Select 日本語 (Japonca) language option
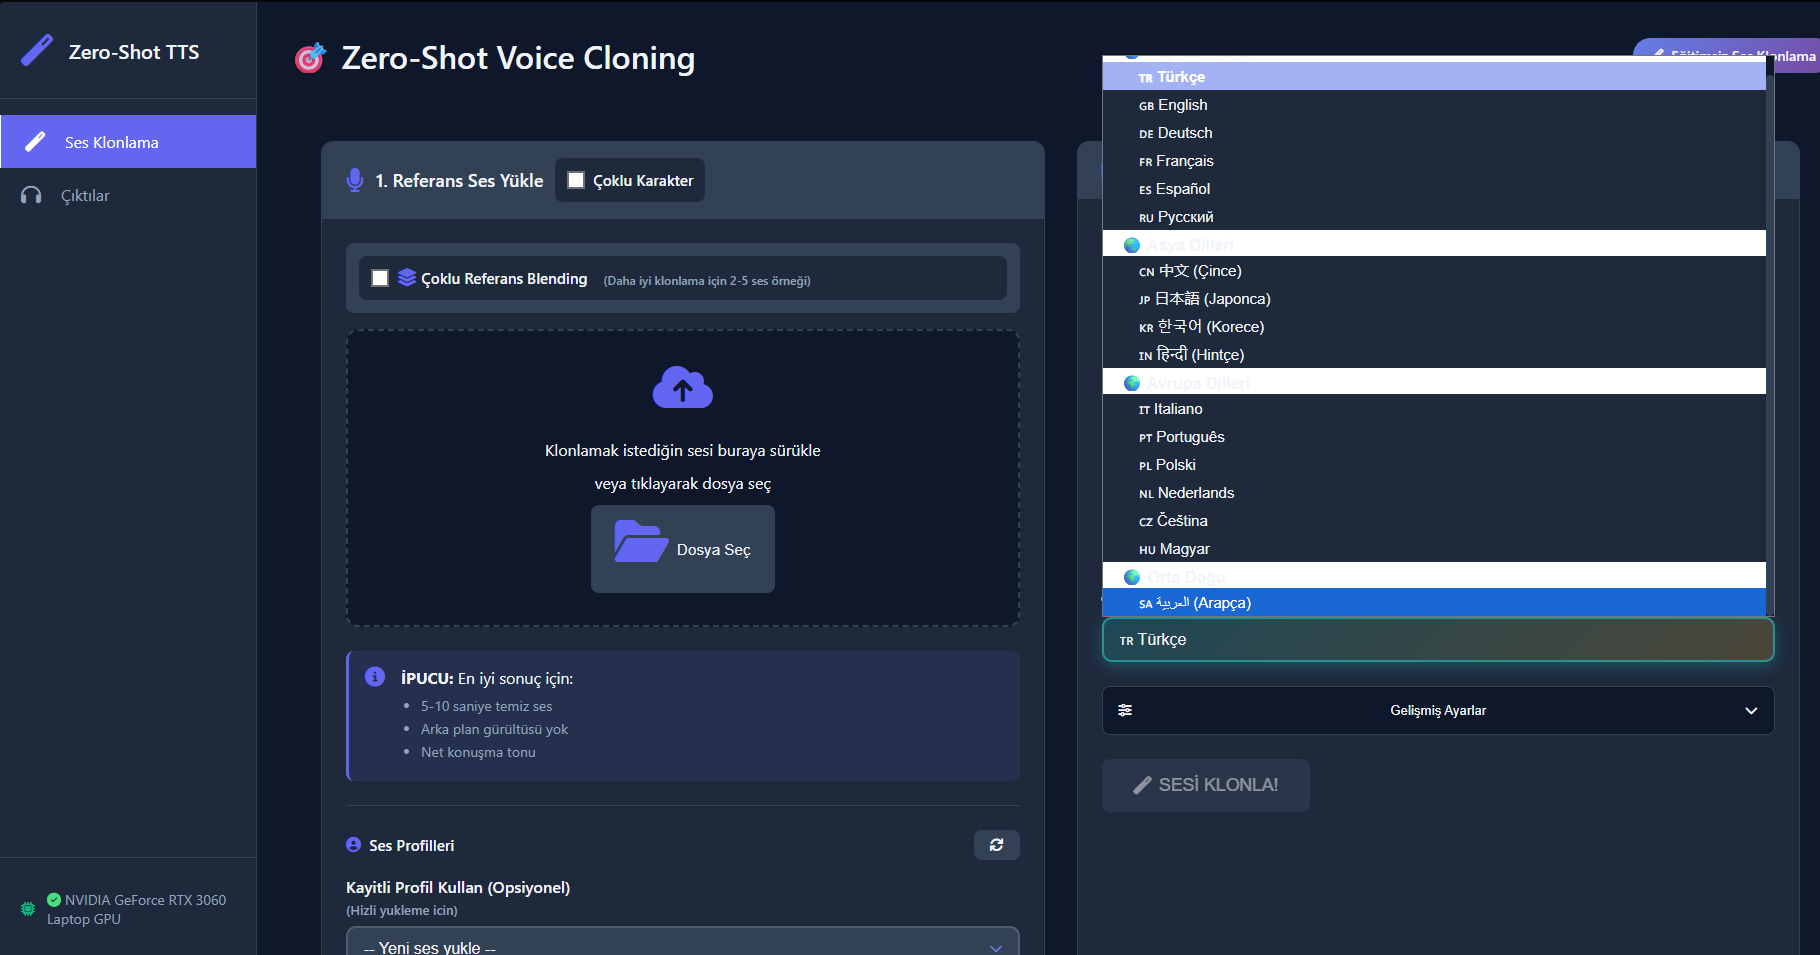Screen dimensions: 1820x955 1434,299
